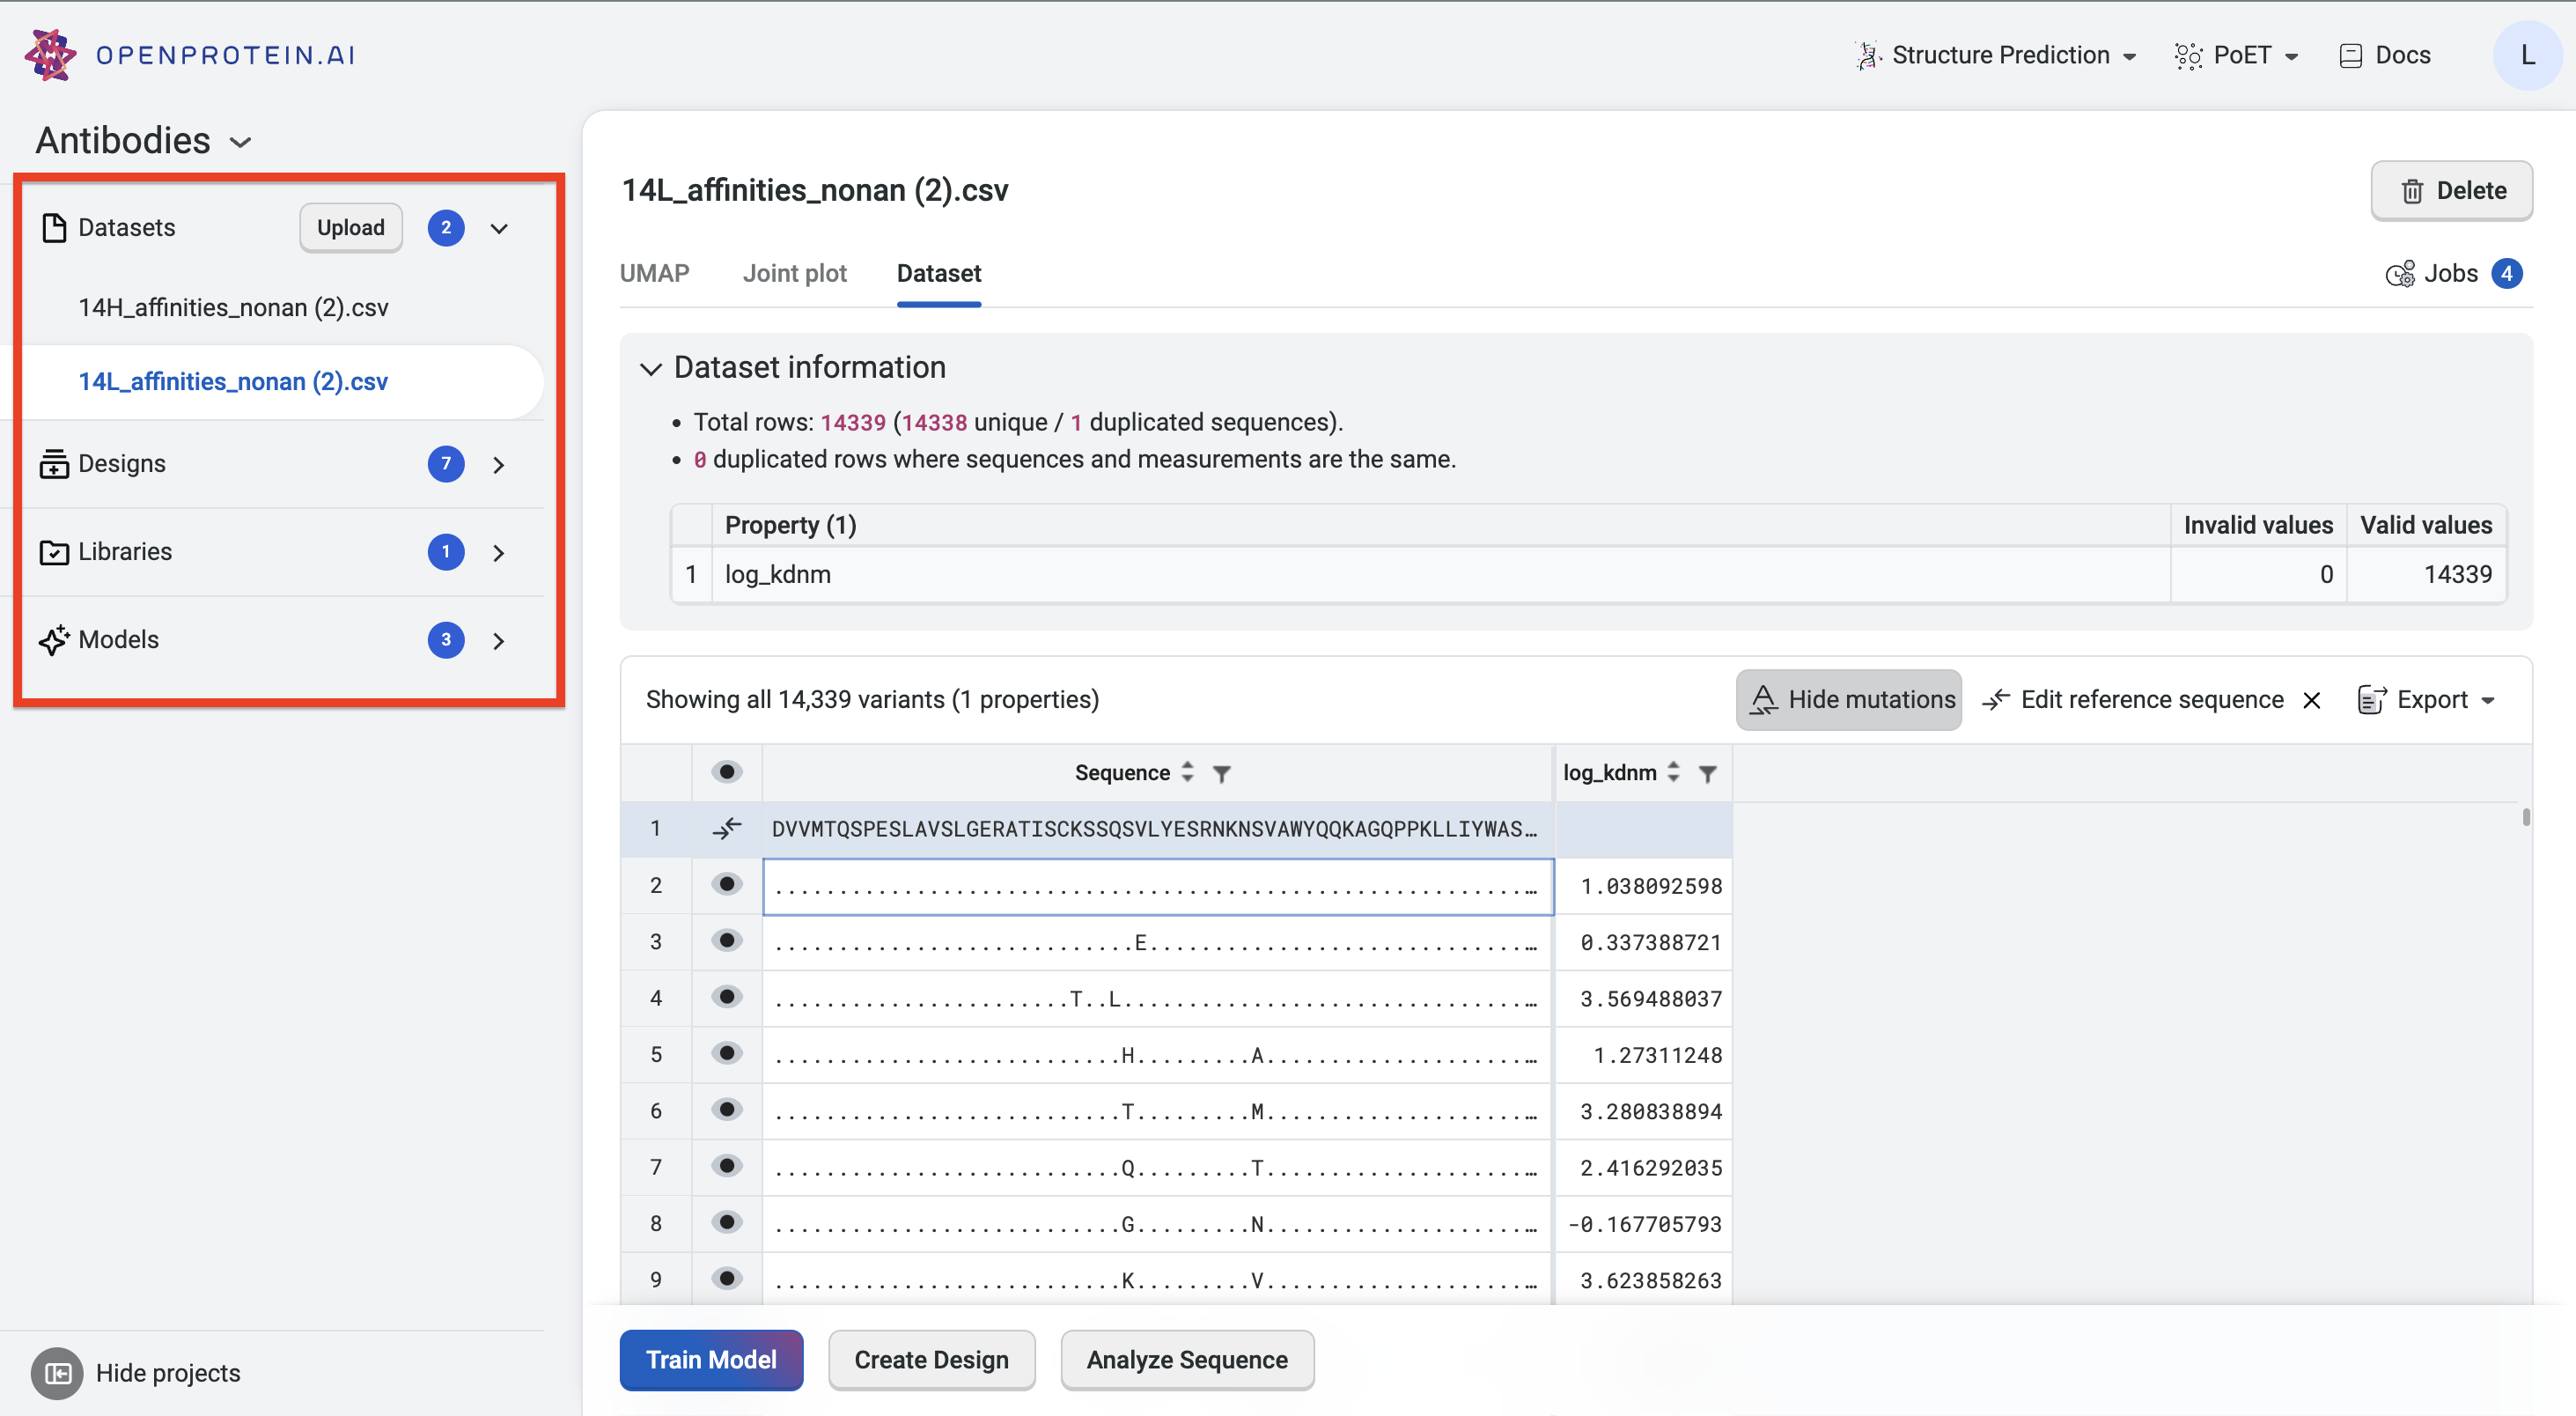This screenshot has height=1416, width=2576.
Task: Click the log_kdnm property row
Action: 1589,574
